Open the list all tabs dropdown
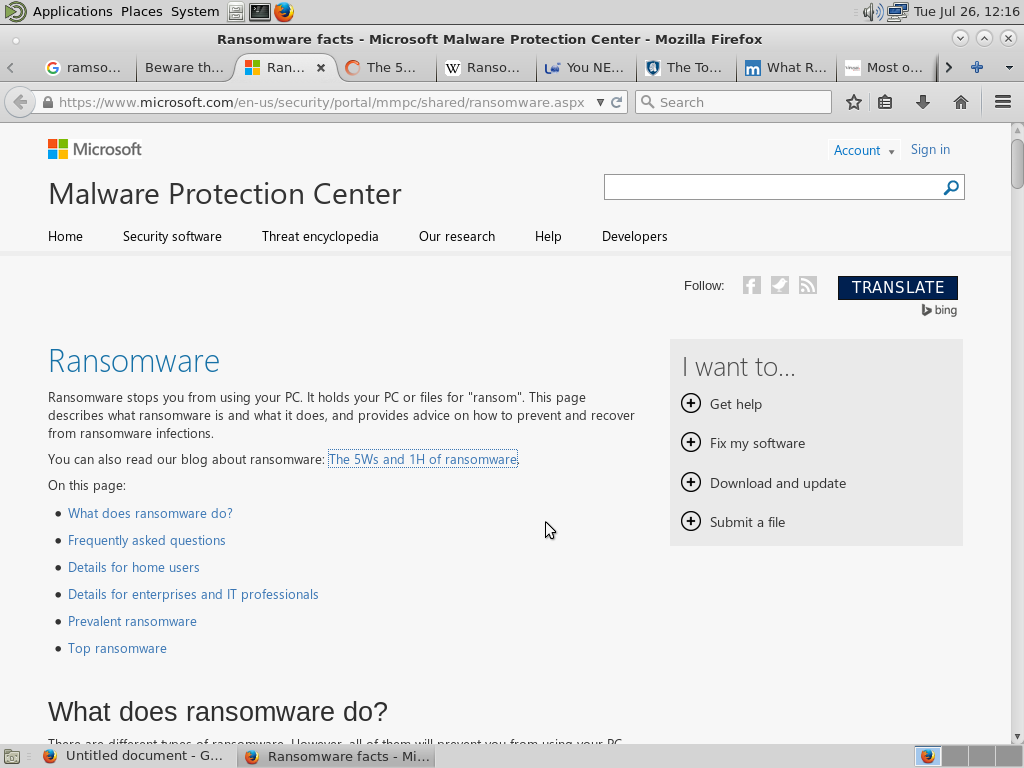The width and height of the screenshot is (1024, 768). [1009, 67]
